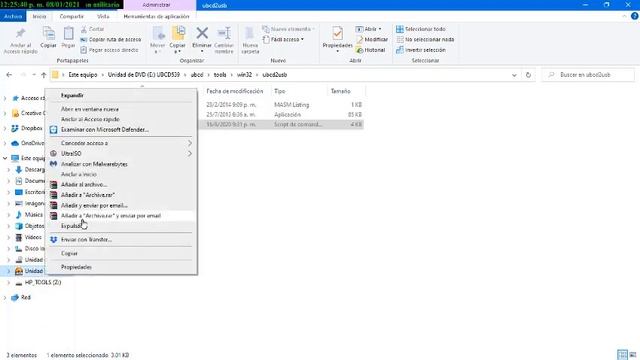Select Dropbox in navigation pane
Viewport: 640px width, 360px height.
(x=31, y=128)
